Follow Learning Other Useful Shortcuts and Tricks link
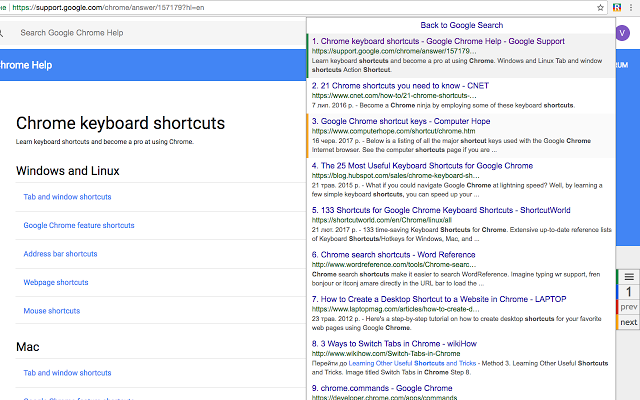 click(x=412, y=363)
